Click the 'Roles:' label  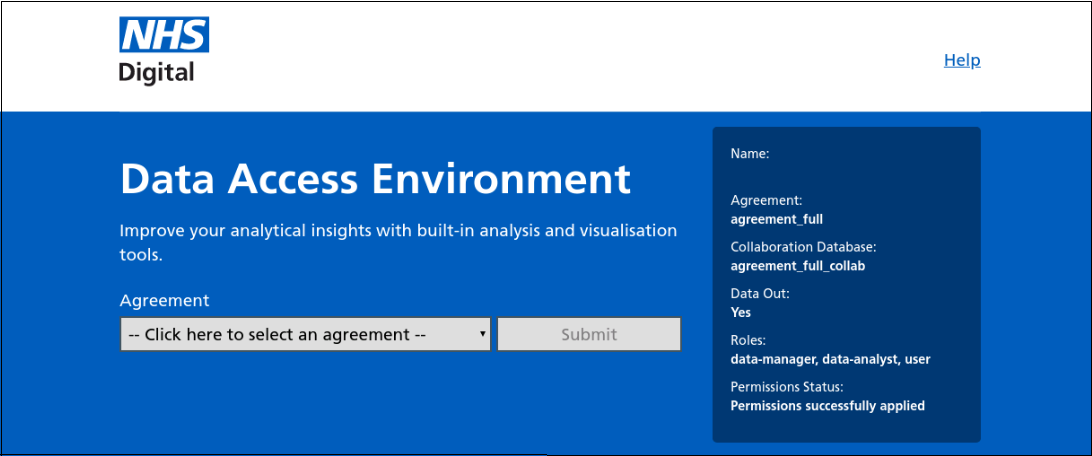coord(748,340)
